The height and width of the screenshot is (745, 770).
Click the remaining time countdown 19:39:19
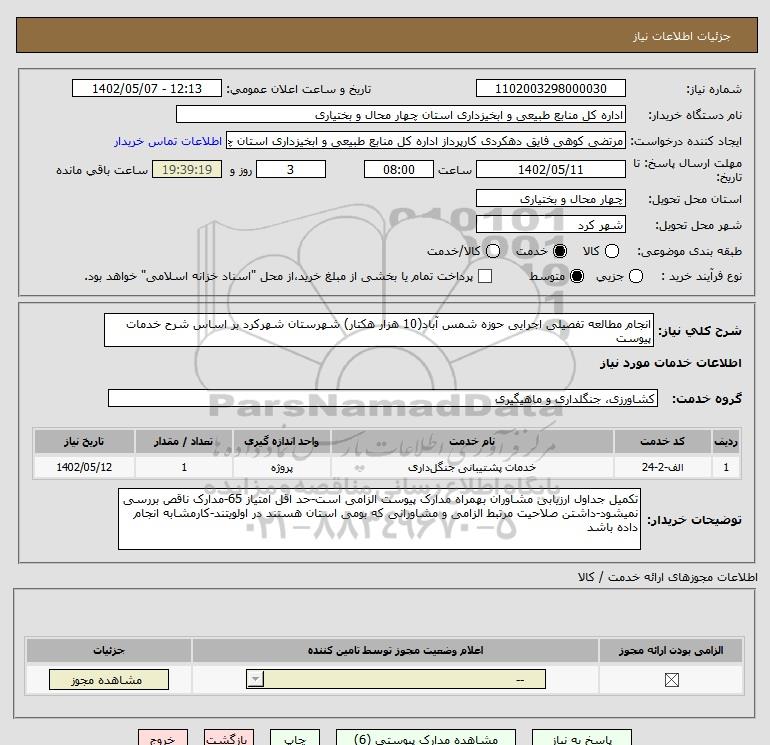pos(187,169)
